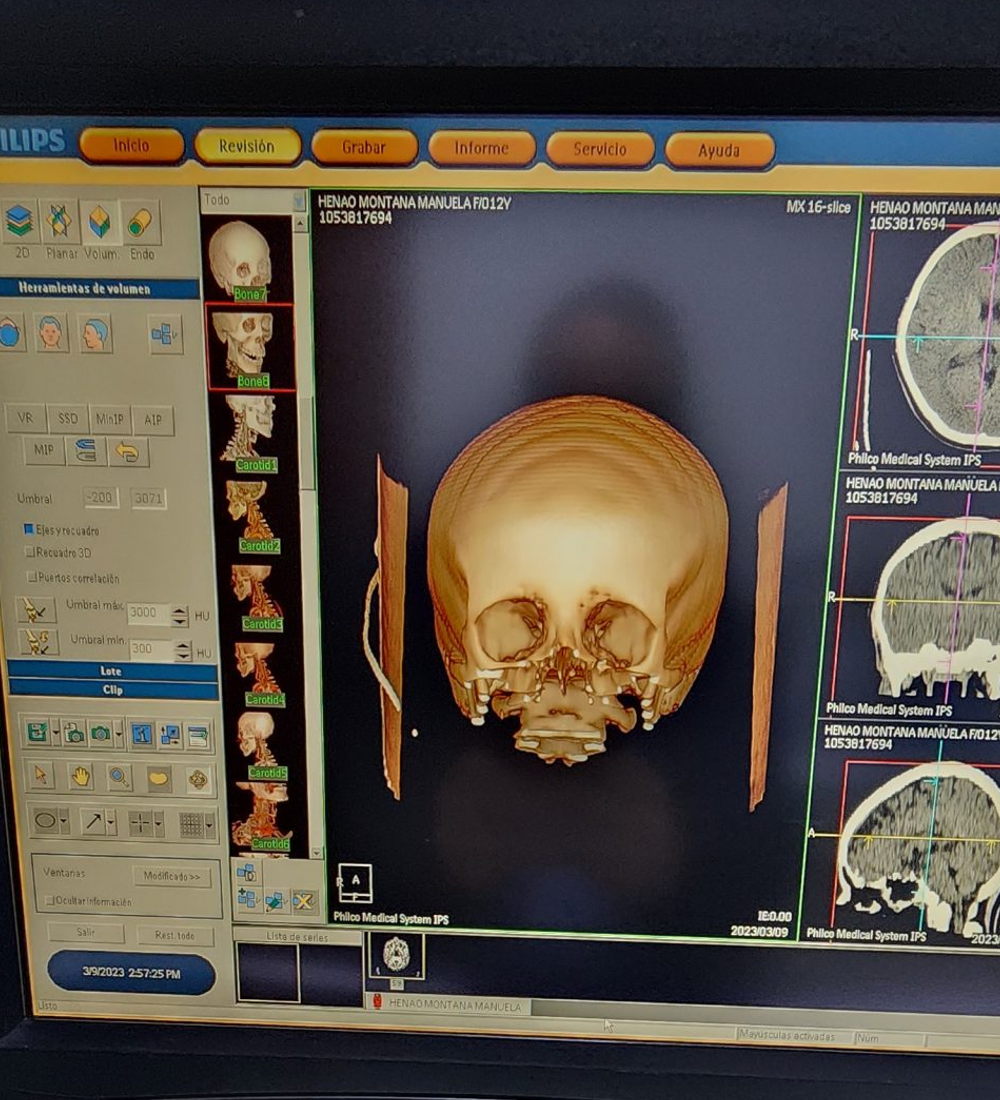Select the Carotid1 preset thumbnail
This screenshot has height=1100, width=1000.
251,433
